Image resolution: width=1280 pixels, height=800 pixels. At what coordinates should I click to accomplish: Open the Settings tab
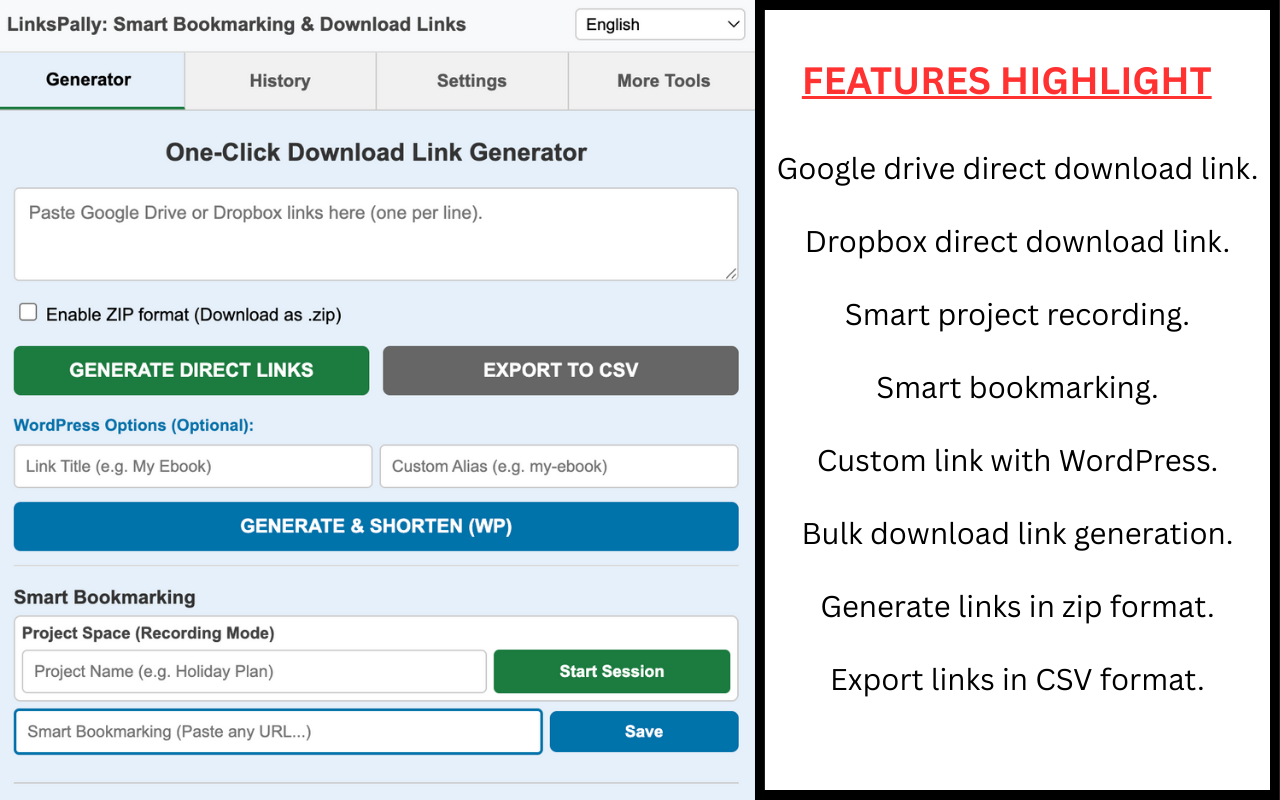coord(472,81)
